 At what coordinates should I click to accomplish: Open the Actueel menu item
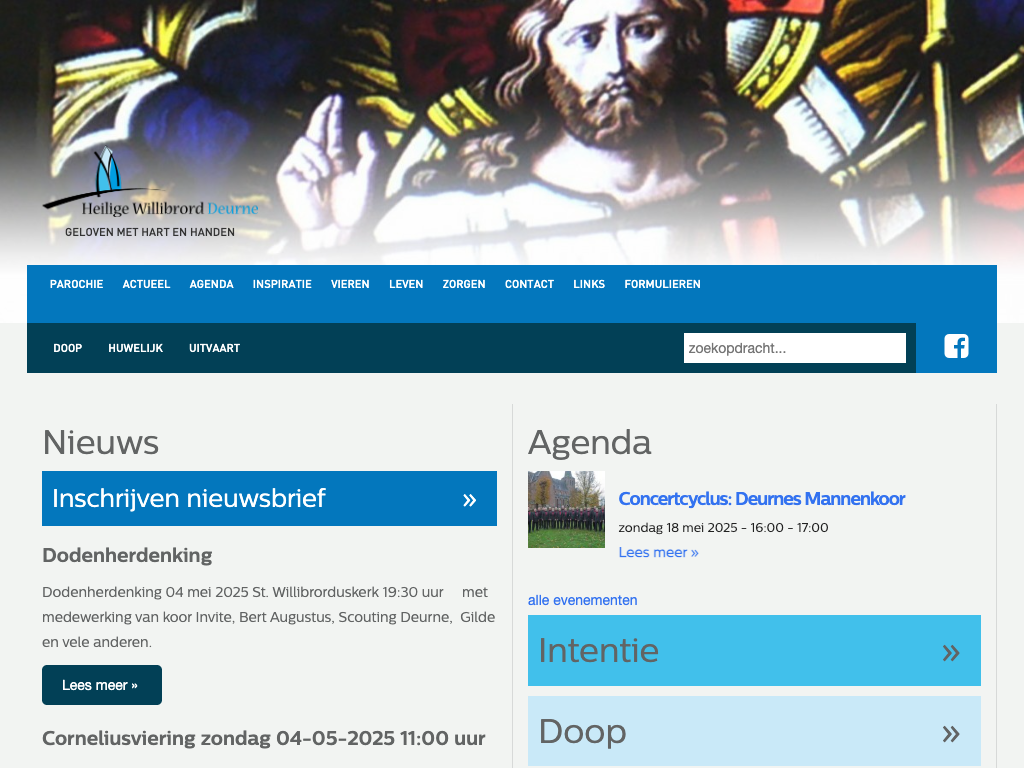pos(146,284)
